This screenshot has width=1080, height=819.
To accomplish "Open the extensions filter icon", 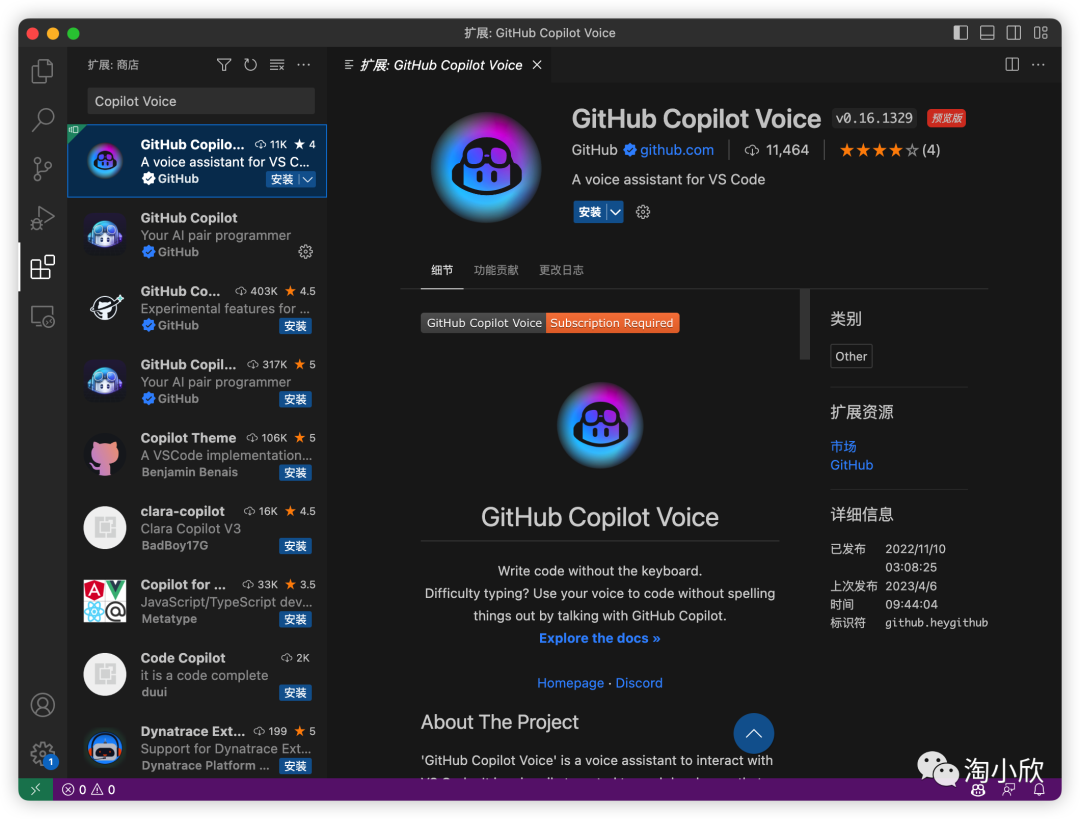I will 224,64.
